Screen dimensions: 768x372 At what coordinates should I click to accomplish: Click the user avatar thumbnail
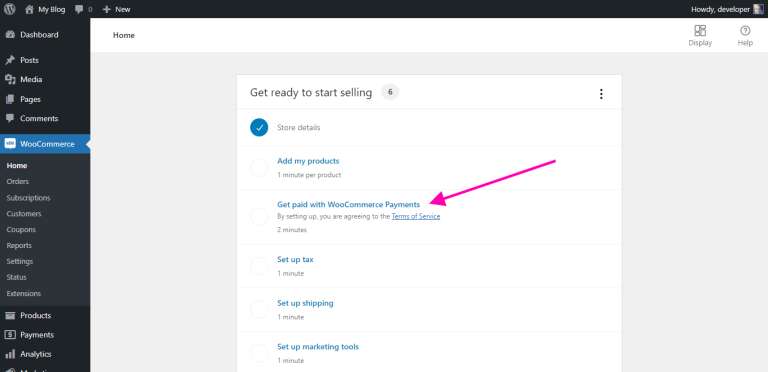[x=758, y=9]
